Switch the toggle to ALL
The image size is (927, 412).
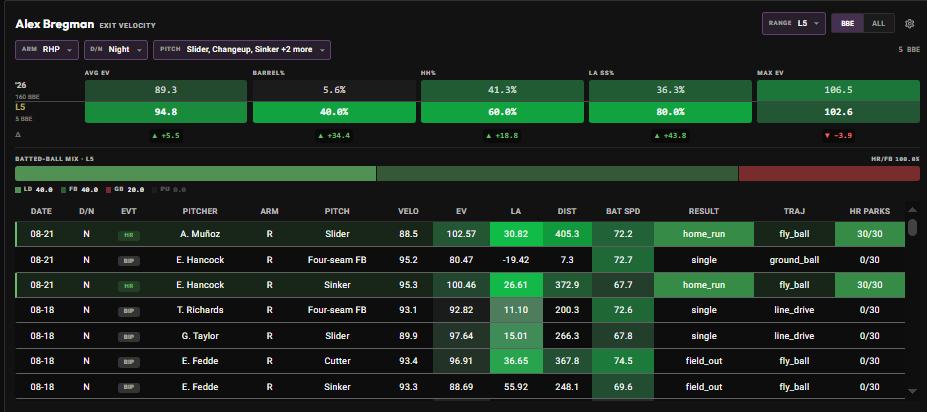coord(879,24)
